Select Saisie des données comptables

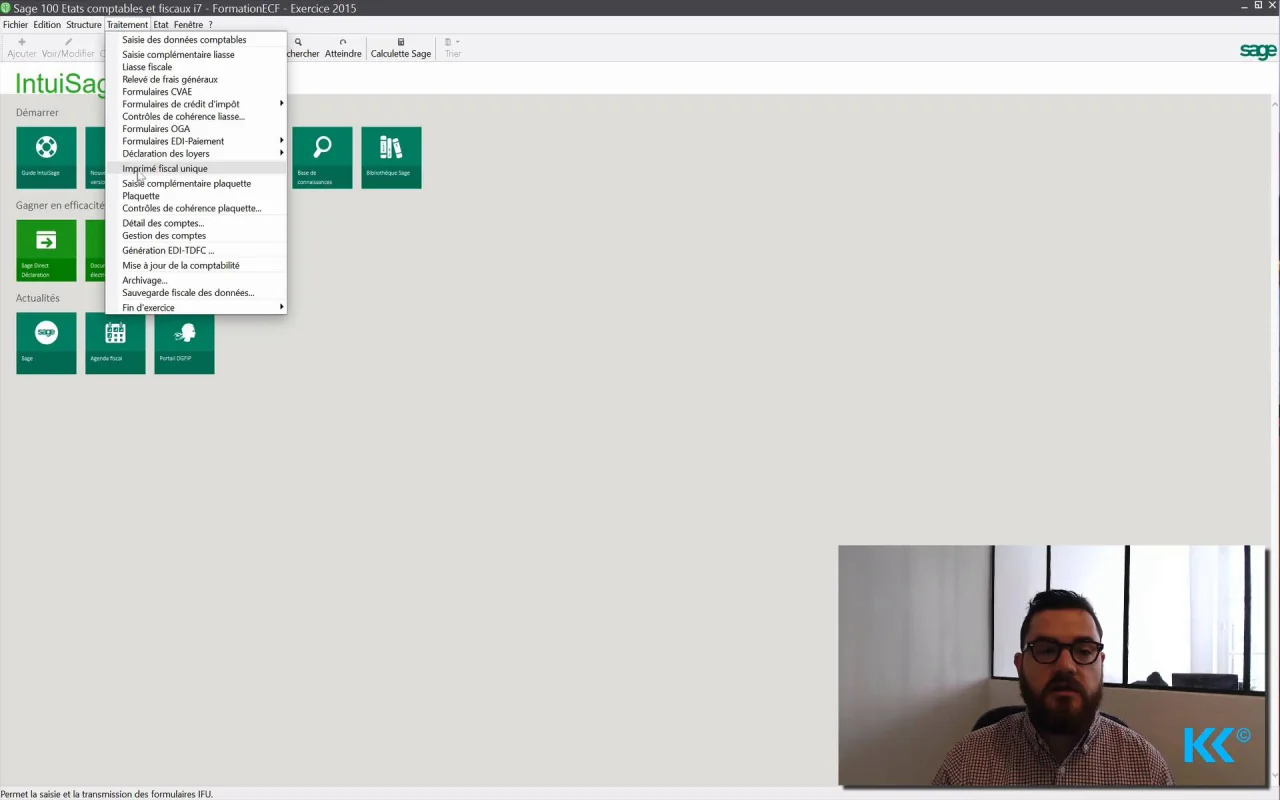[196, 40]
